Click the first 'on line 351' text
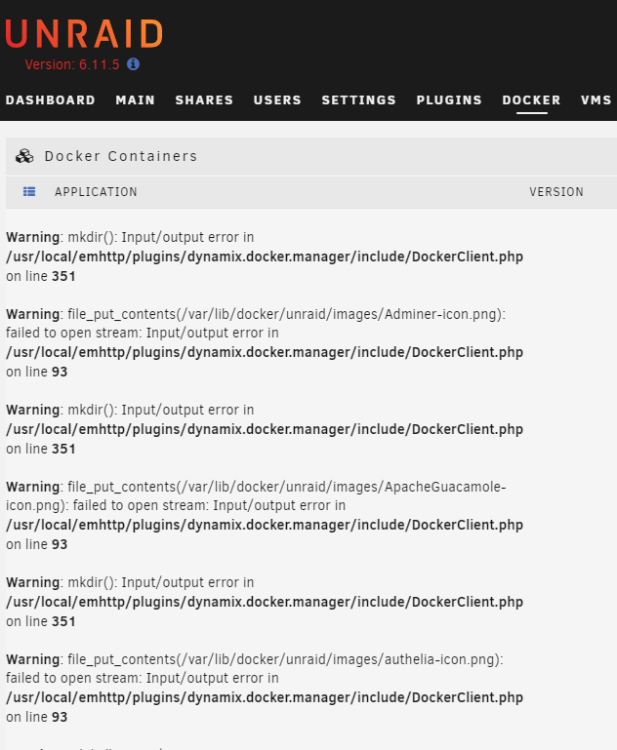This screenshot has height=750, width=617. point(41,276)
